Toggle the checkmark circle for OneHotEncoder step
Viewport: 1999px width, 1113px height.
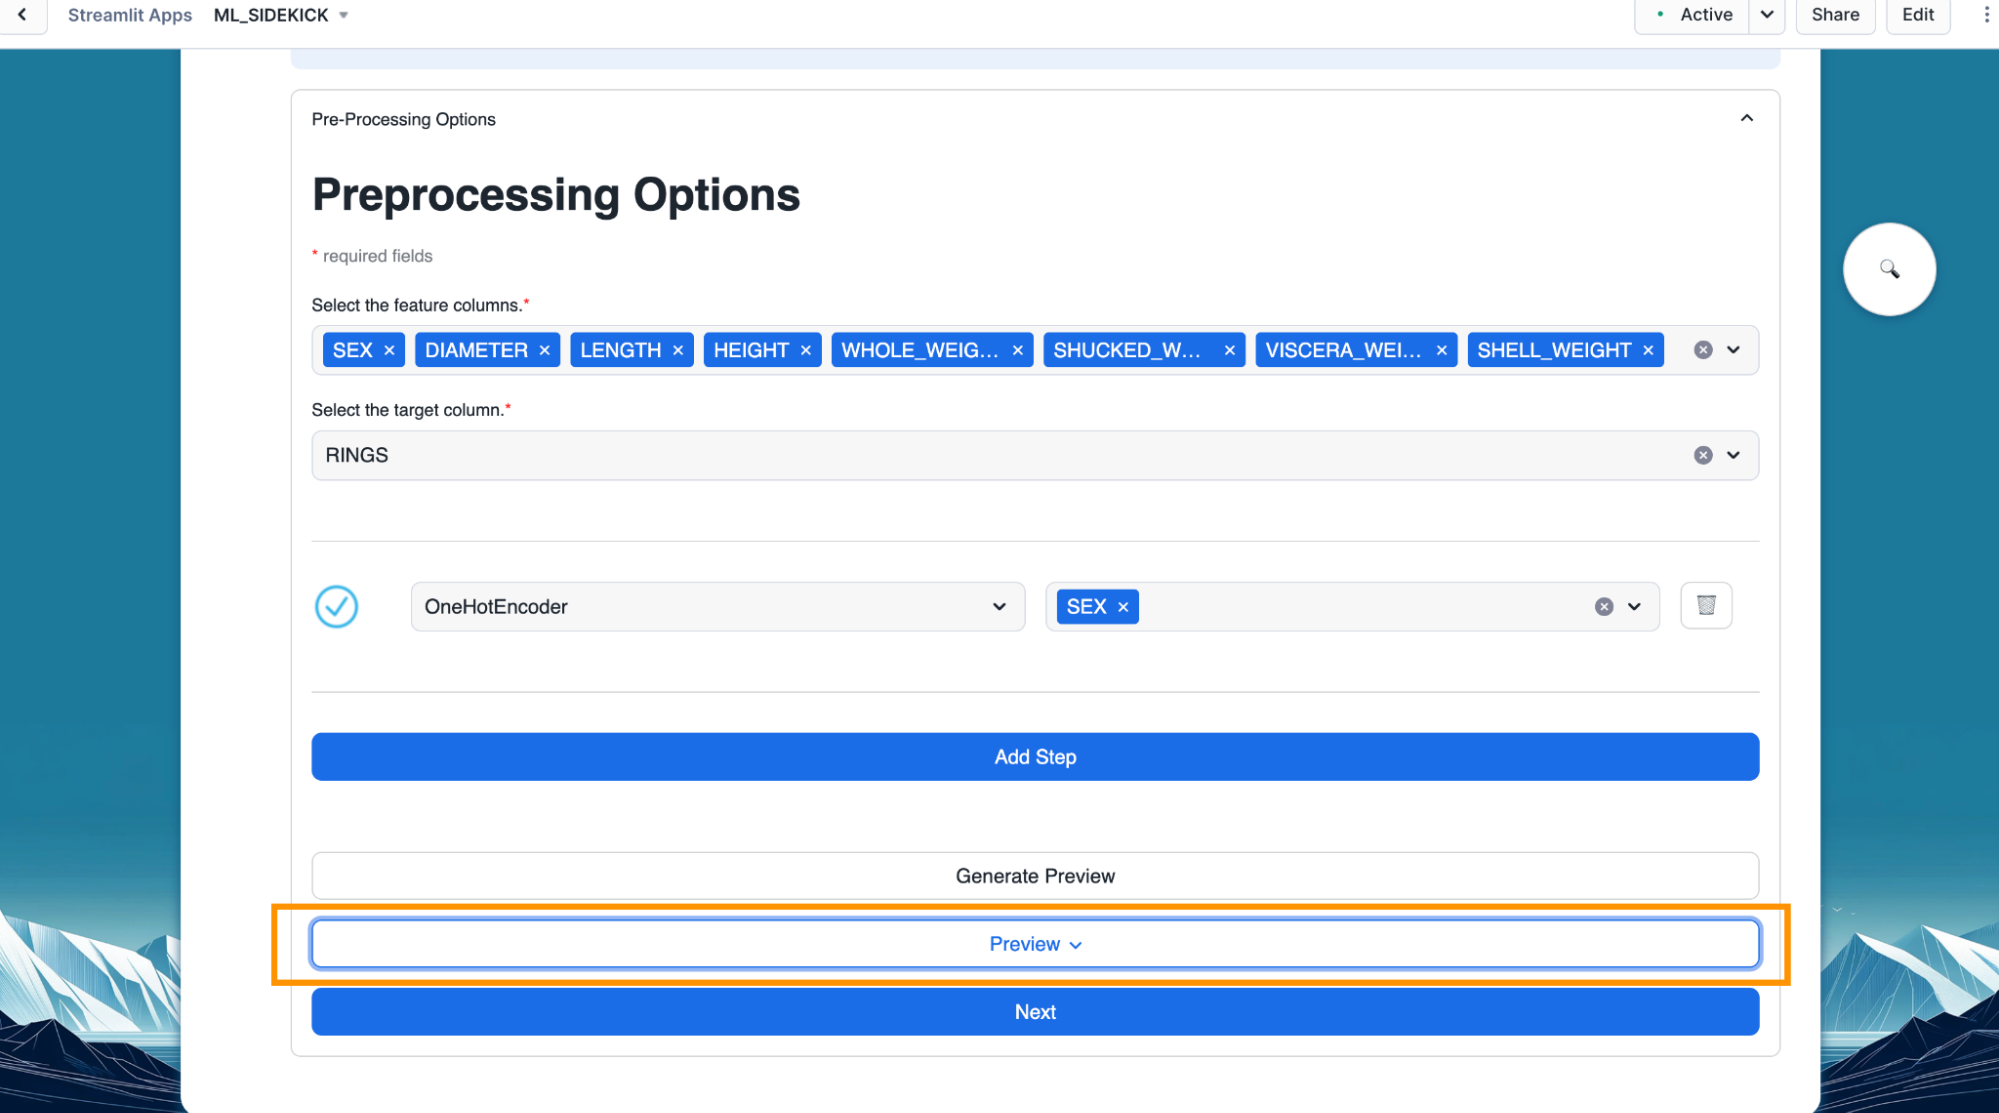point(336,607)
